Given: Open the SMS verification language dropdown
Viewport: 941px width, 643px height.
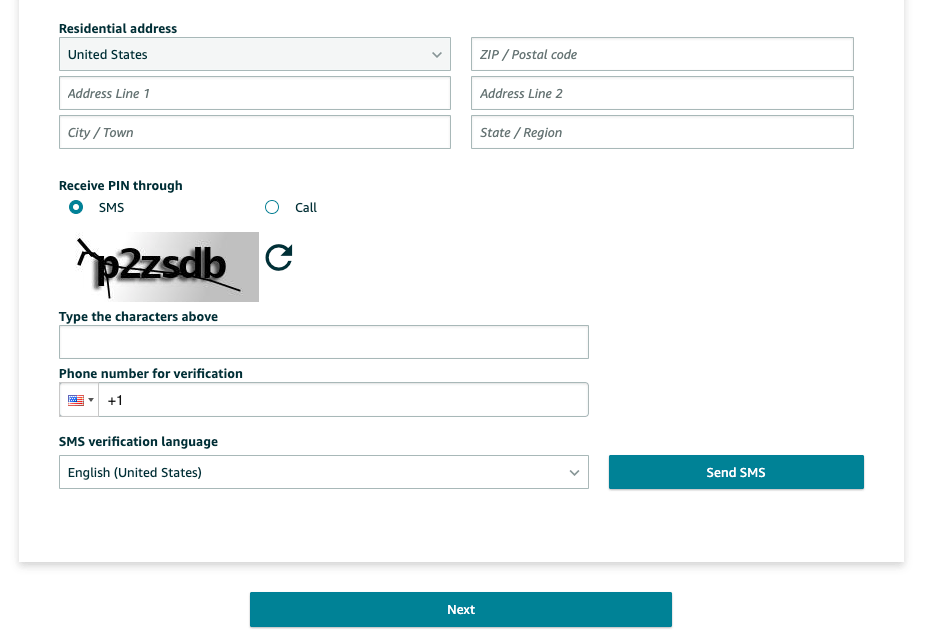Looking at the screenshot, I should pyautogui.click(x=323, y=471).
